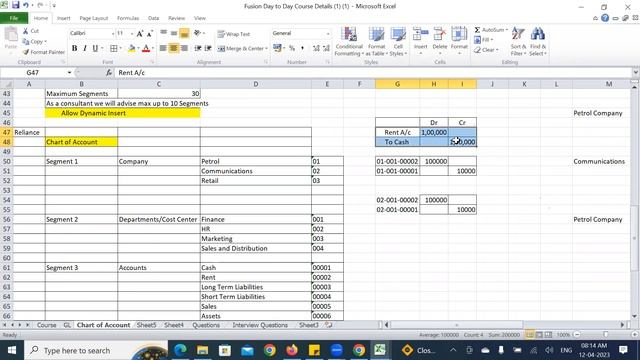640x360 pixels.
Task: Toggle Italic formatting
Action: (x=85, y=48)
